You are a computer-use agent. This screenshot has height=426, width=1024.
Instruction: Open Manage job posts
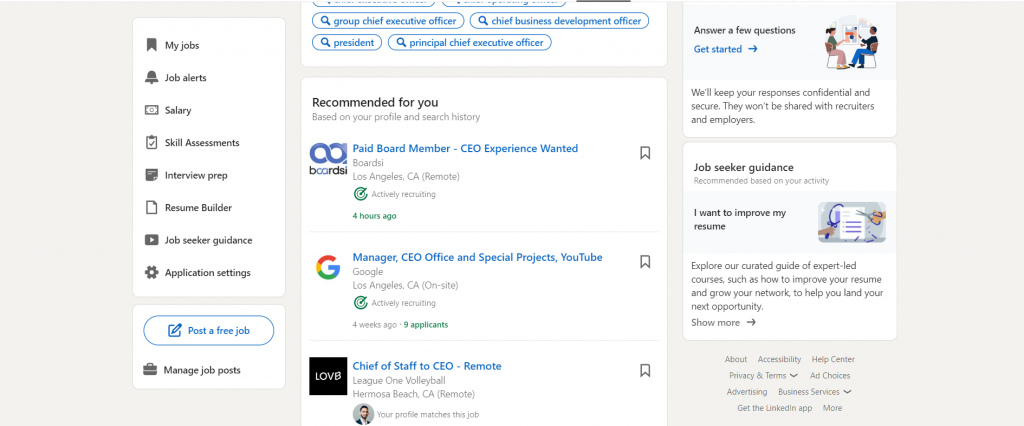(202, 370)
